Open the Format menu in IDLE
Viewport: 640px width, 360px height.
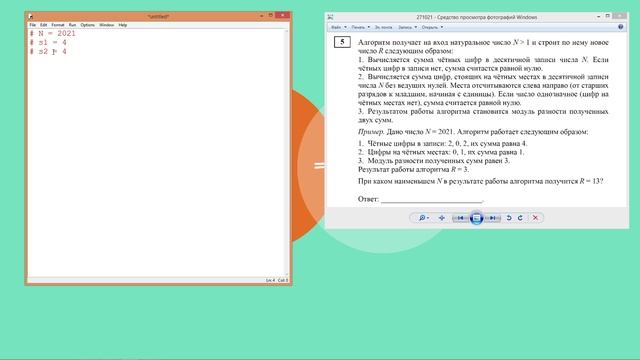click(x=58, y=25)
